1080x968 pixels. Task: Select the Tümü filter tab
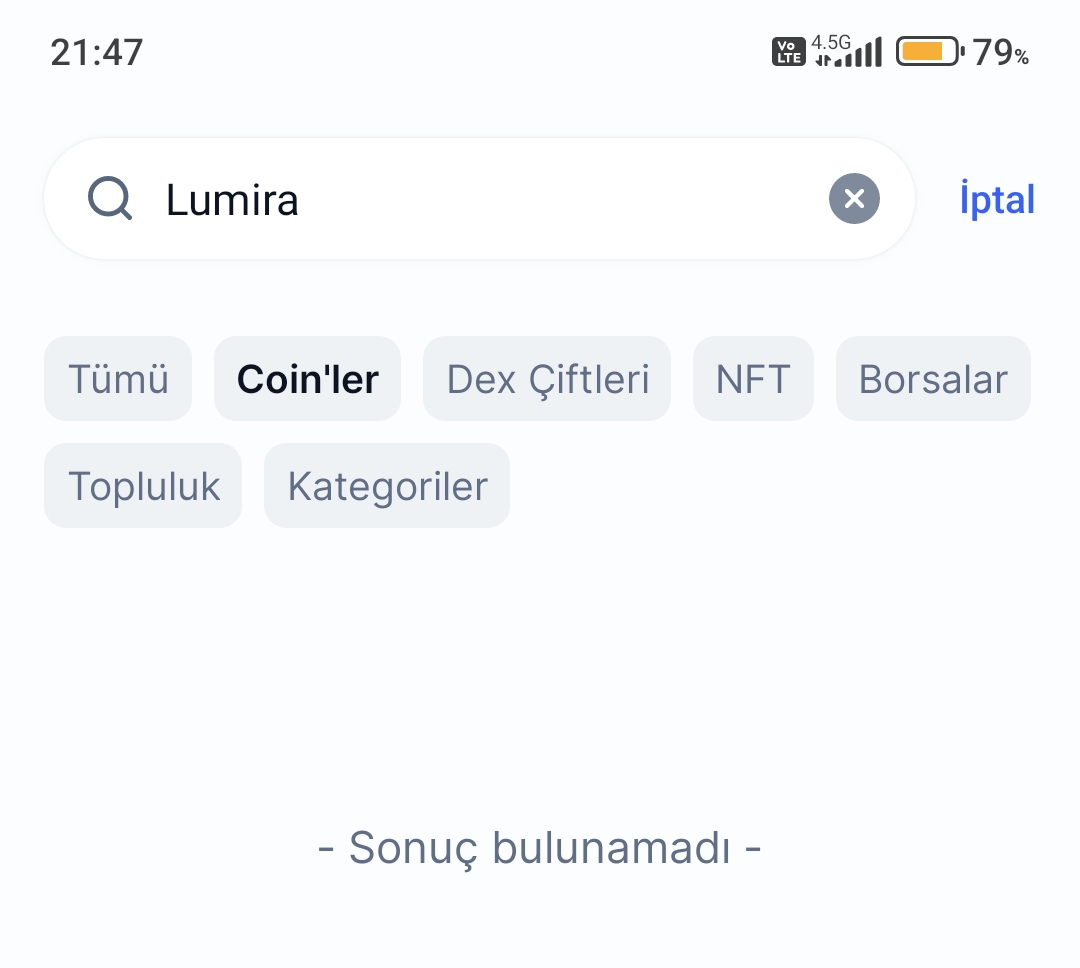tap(118, 378)
